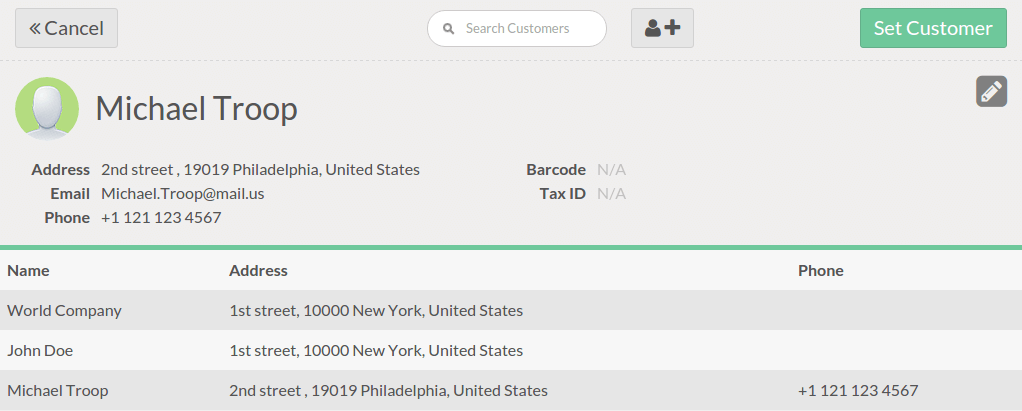This screenshot has width=1022, height=411.
Task: Click the add new customer icon
Action: [662, 28]
